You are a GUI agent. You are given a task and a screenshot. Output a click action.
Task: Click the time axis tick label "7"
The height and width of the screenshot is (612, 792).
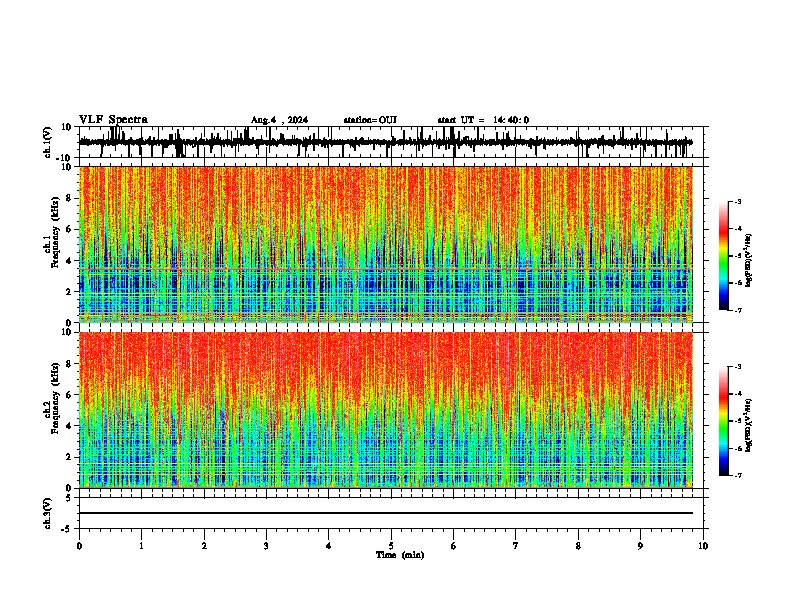(x=516, y=546)
